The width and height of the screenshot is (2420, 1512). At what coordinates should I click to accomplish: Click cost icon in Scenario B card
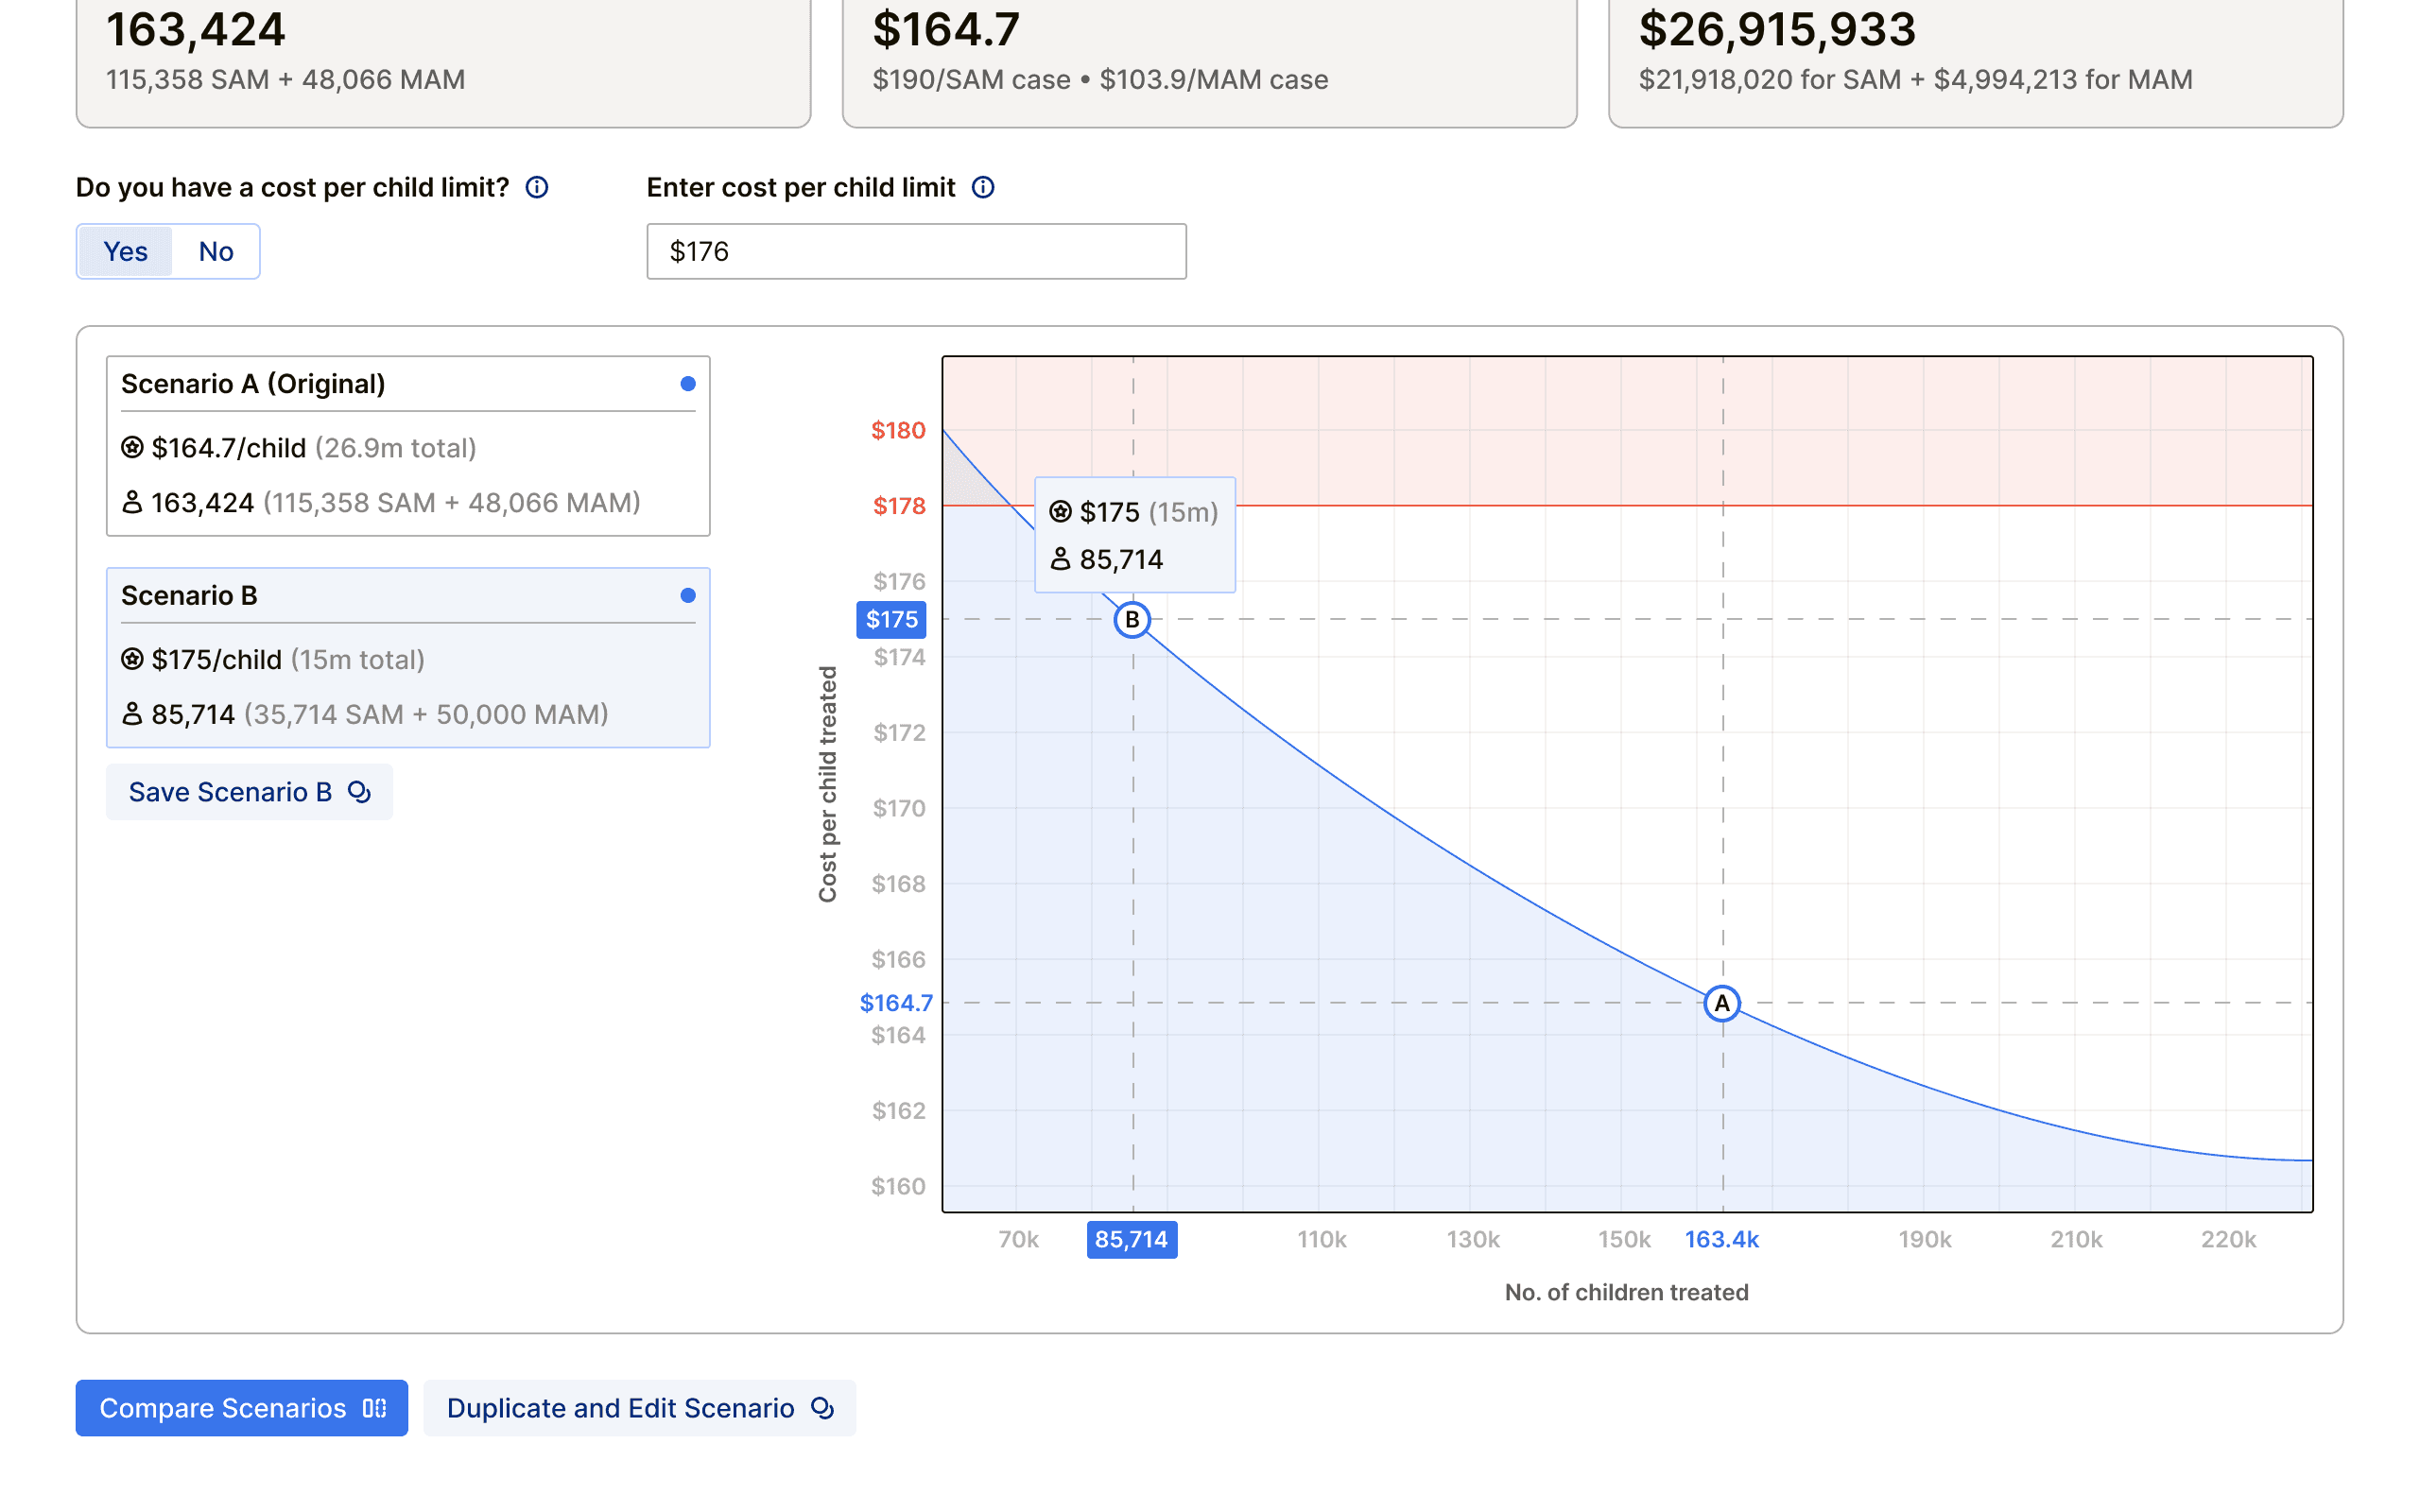click(x=132, y=659)
